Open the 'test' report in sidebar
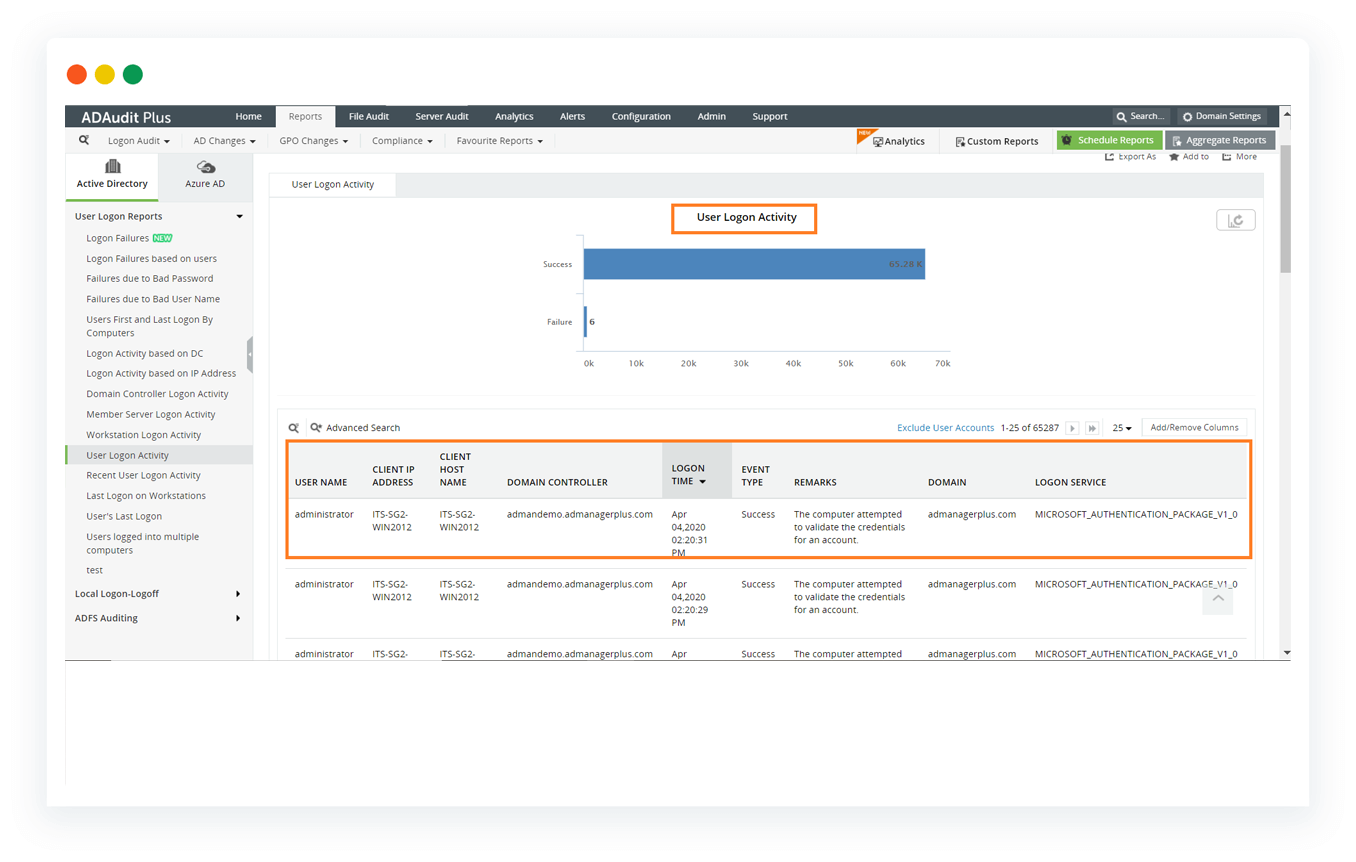The image size is (1356, 862). (x=94, y=570)
